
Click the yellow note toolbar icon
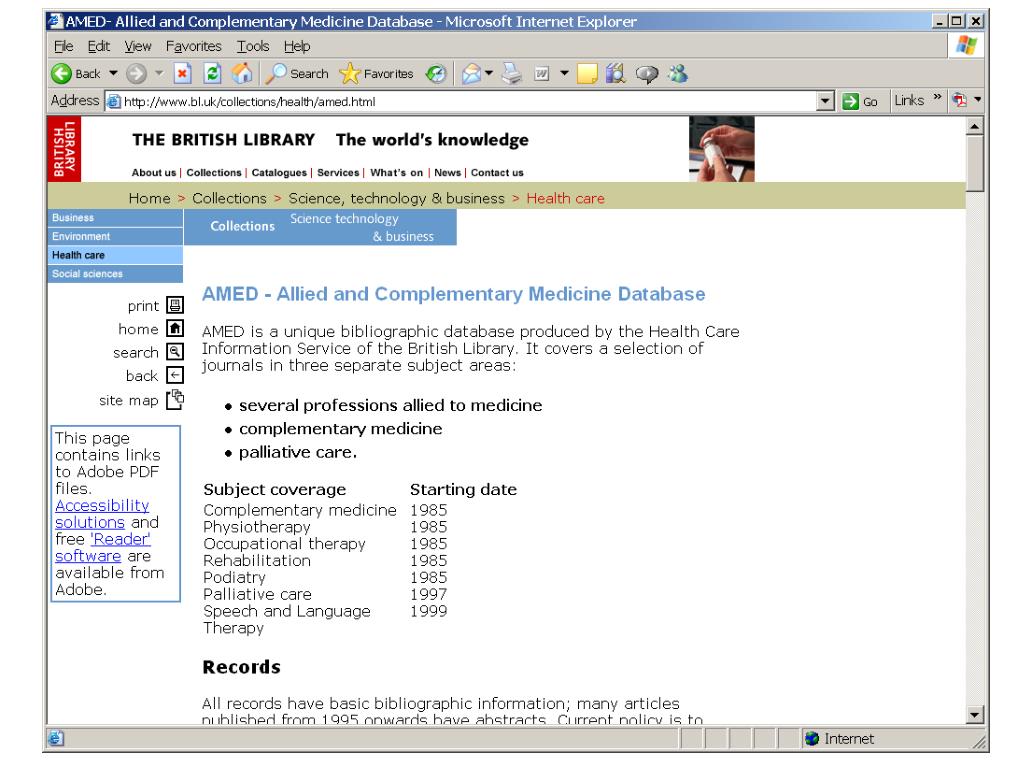click(x=586, y=74)
